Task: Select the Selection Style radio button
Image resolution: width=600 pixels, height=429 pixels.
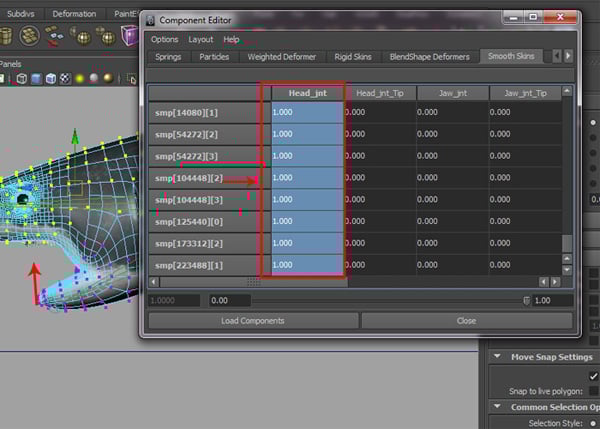Action: [594, 423]
